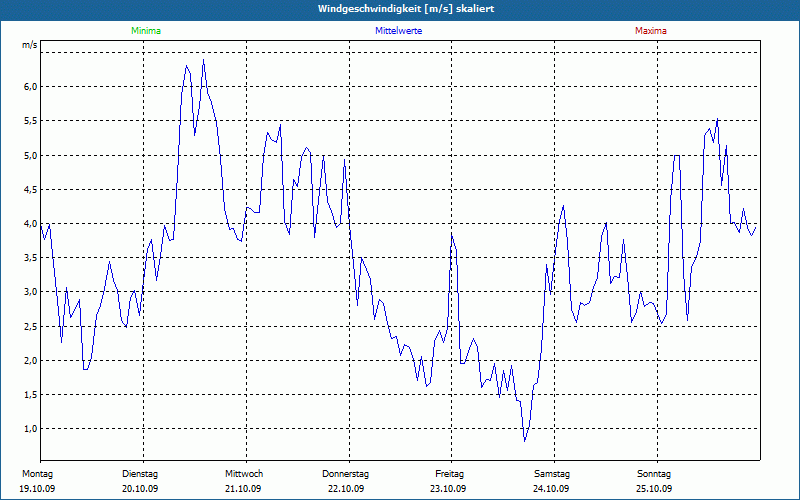Select the 3,5 y-axis value
Screen dimensions: 800x500
(31, 258)
